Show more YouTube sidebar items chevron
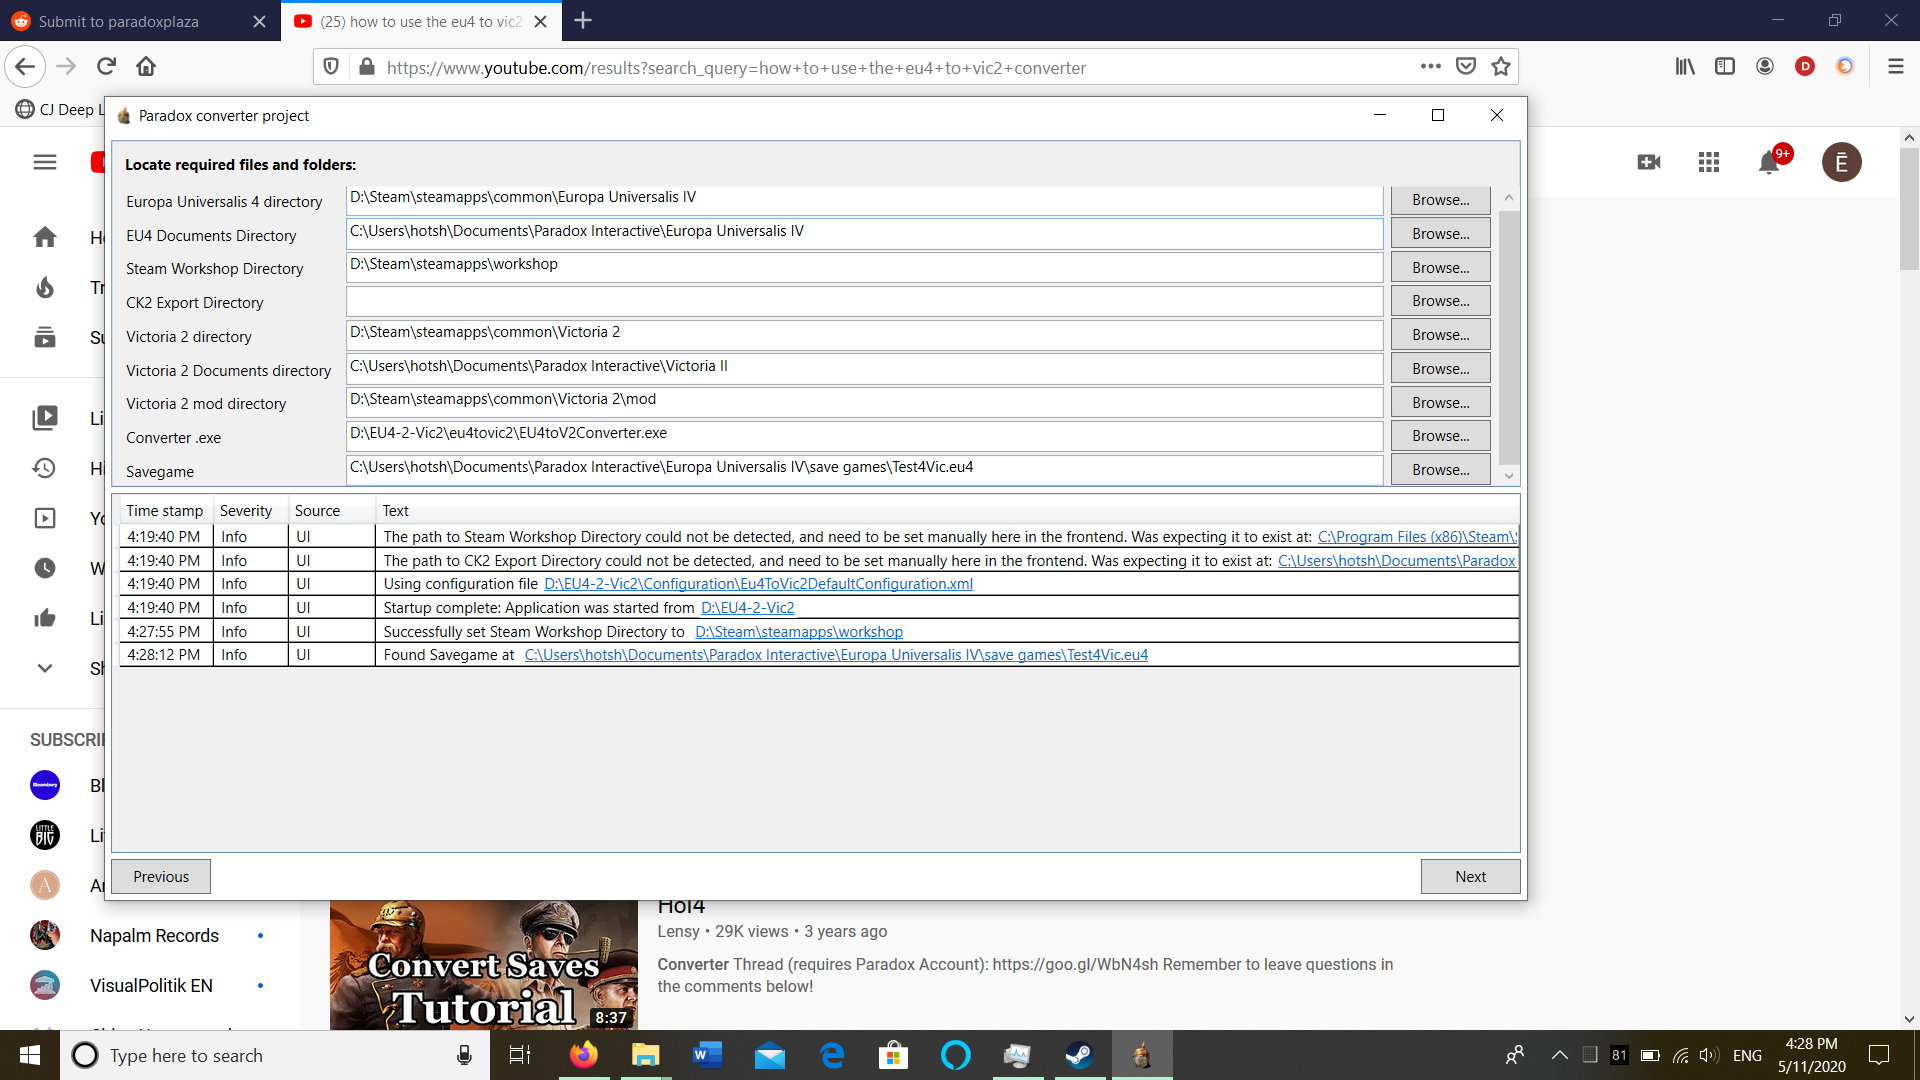 tap(45, 668)
